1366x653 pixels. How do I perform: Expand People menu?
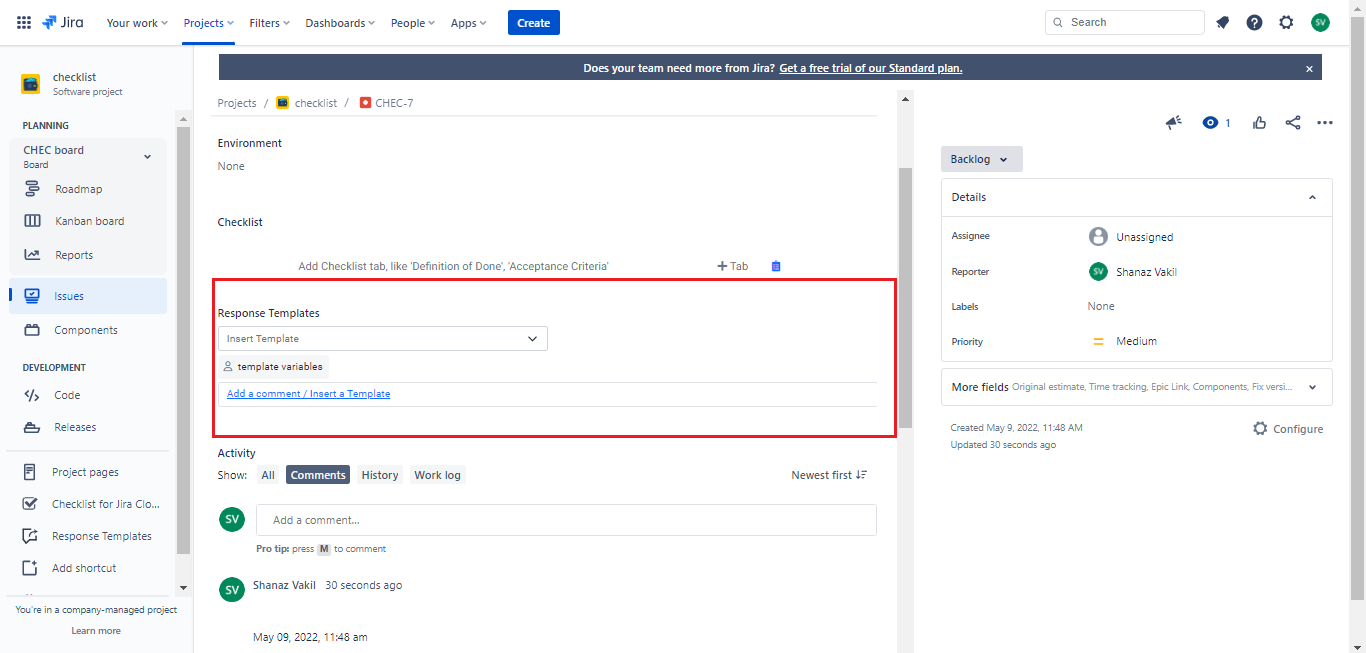click(x=414, y=23)
